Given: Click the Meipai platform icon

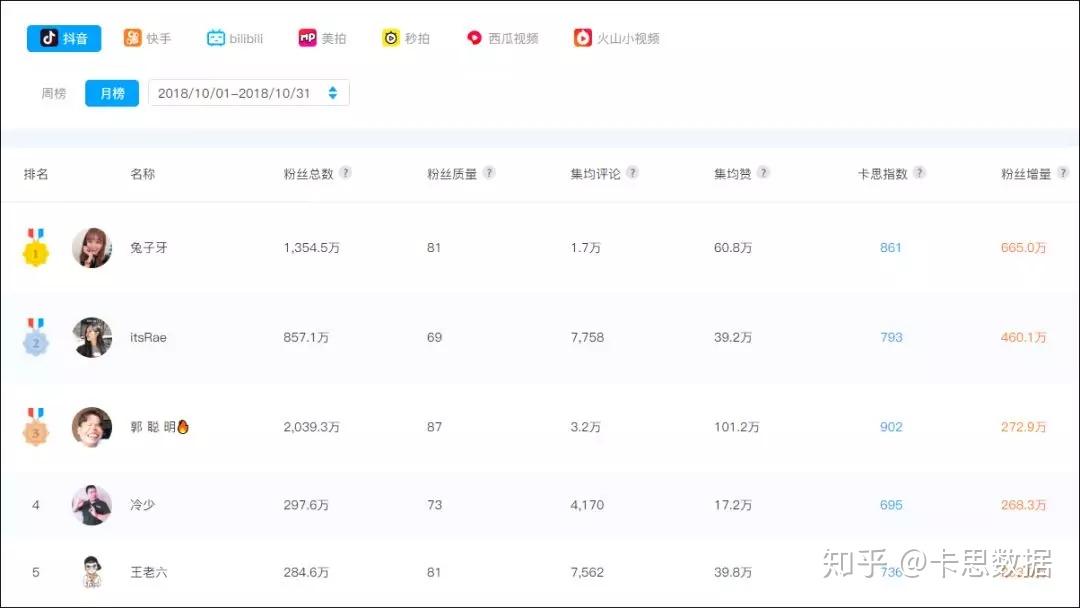Looking at the screenshot, I should coord(307,38).
